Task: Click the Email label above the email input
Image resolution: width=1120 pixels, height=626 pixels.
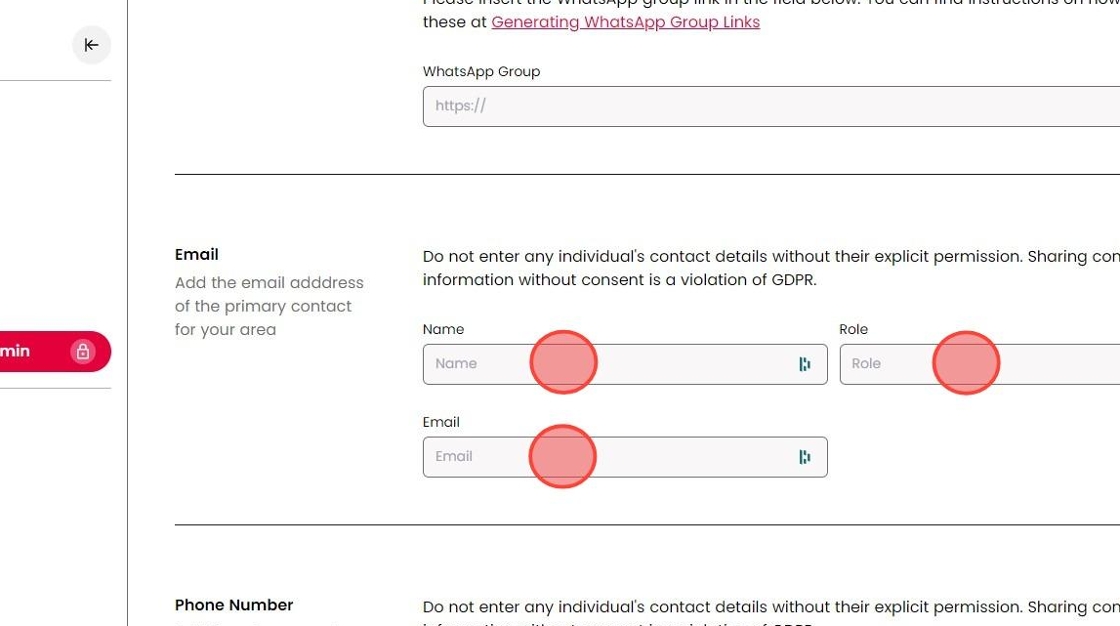Action: click(441, 422)
